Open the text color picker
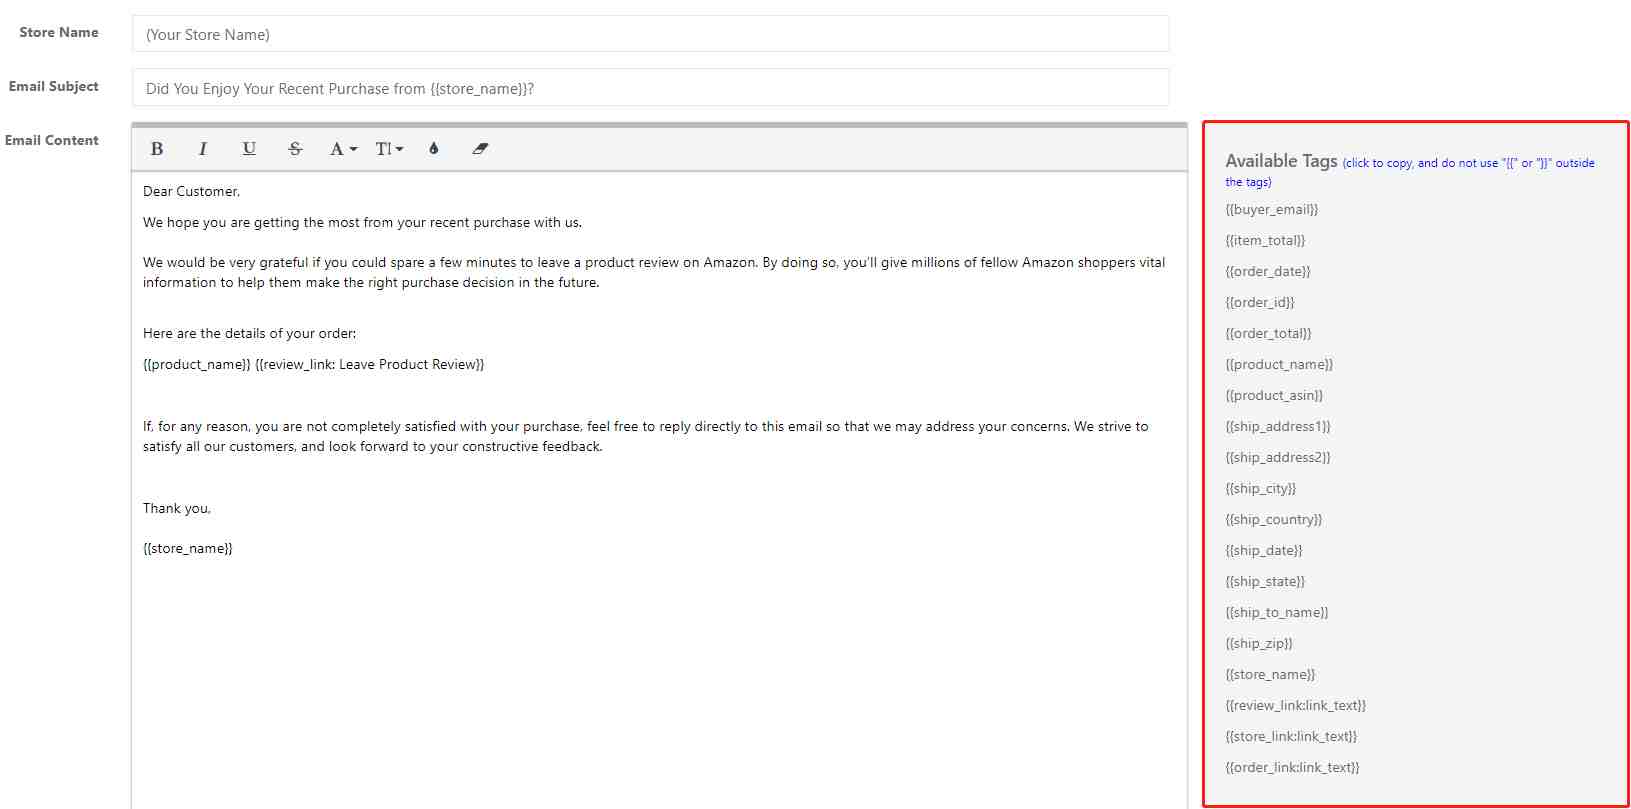The height and width of the screenshot is (809, 1631). pyautogui.click(x=434, y=149)
